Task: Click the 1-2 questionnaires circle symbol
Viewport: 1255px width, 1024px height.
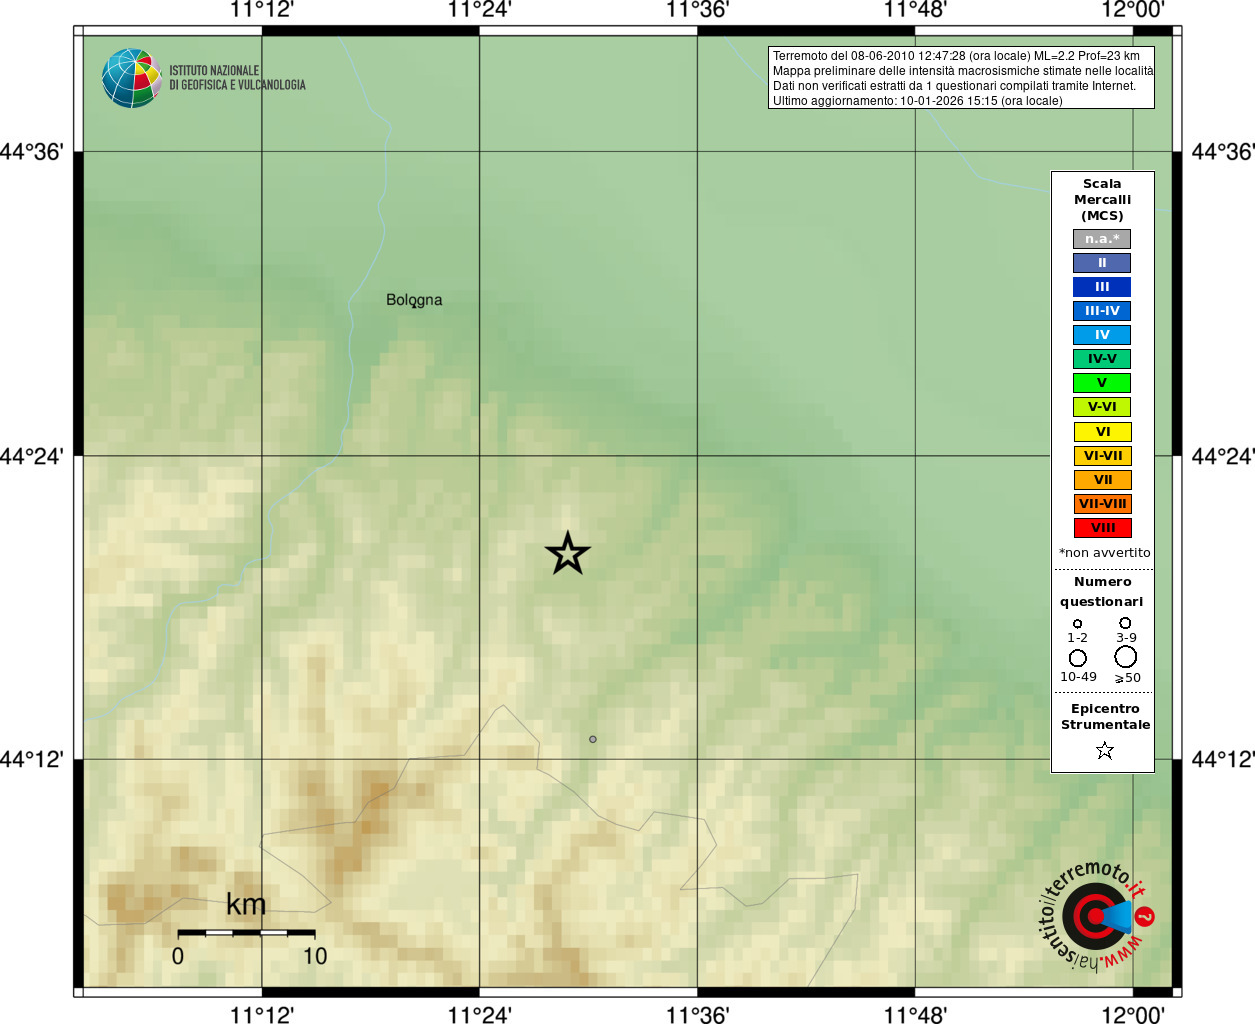Action: point(1077,623)
